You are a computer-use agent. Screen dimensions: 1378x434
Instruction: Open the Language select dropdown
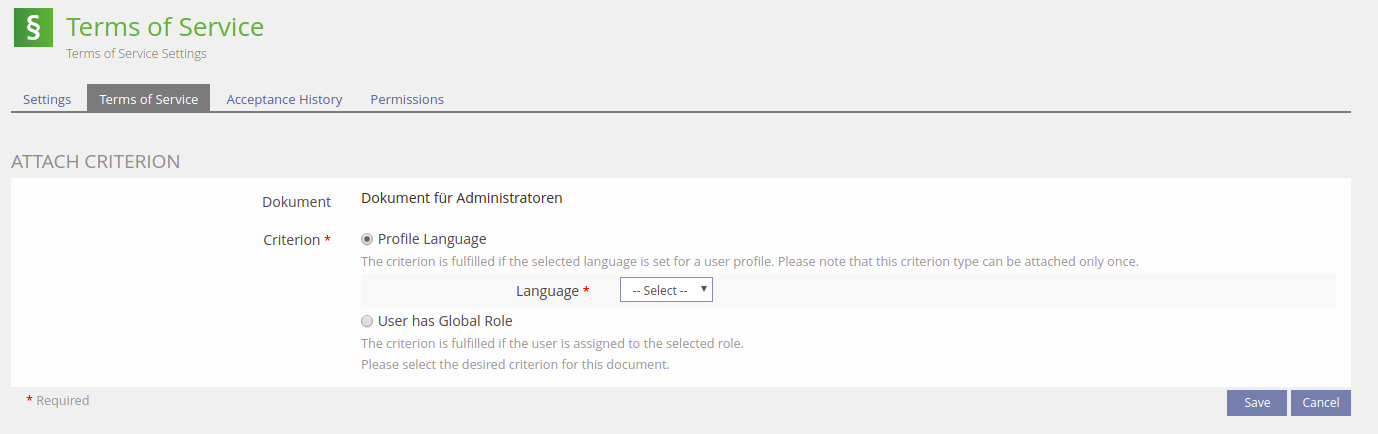click(x=666, y=290)
